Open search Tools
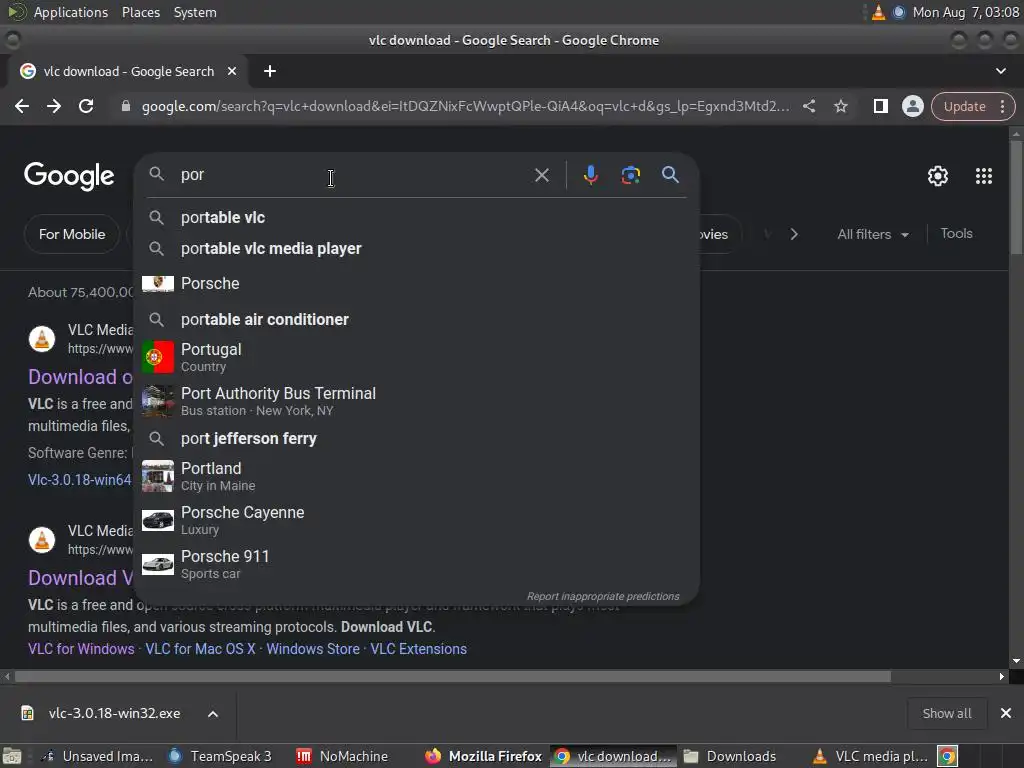Image resolution: width=1024 pixels, height=768 pixels. 956,233
